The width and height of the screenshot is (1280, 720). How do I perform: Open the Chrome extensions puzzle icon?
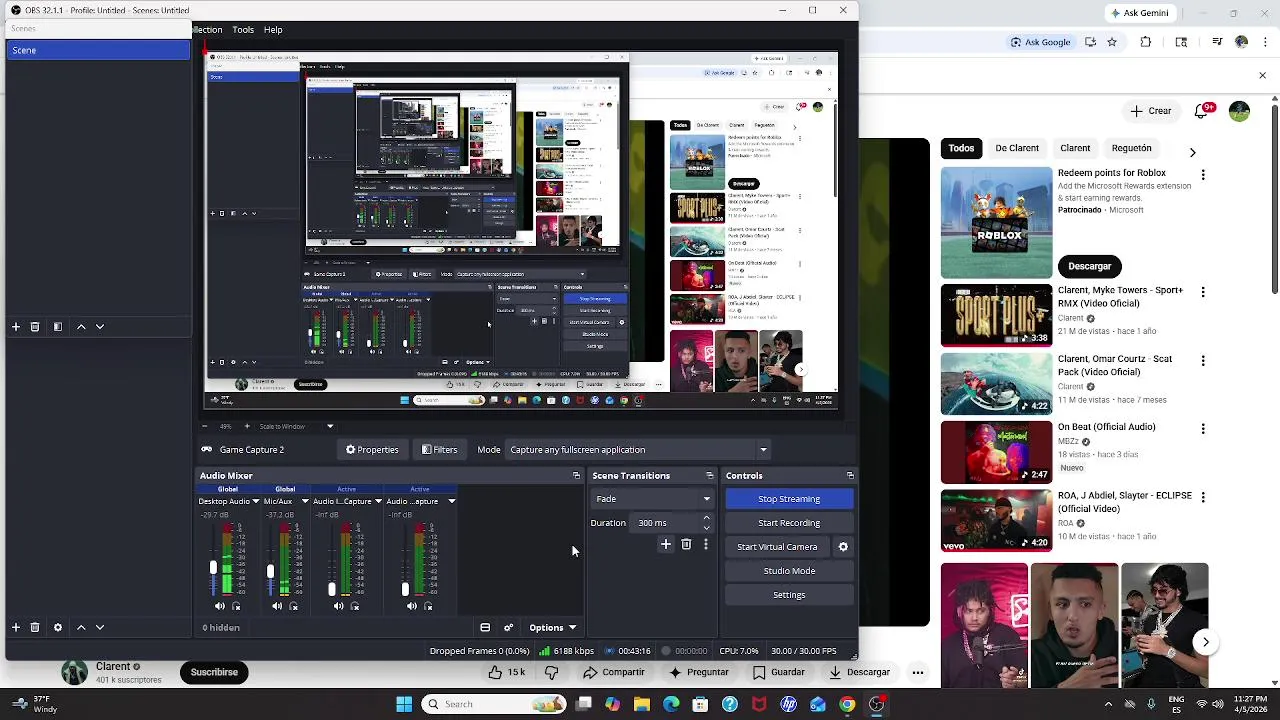click(1146, 42)
